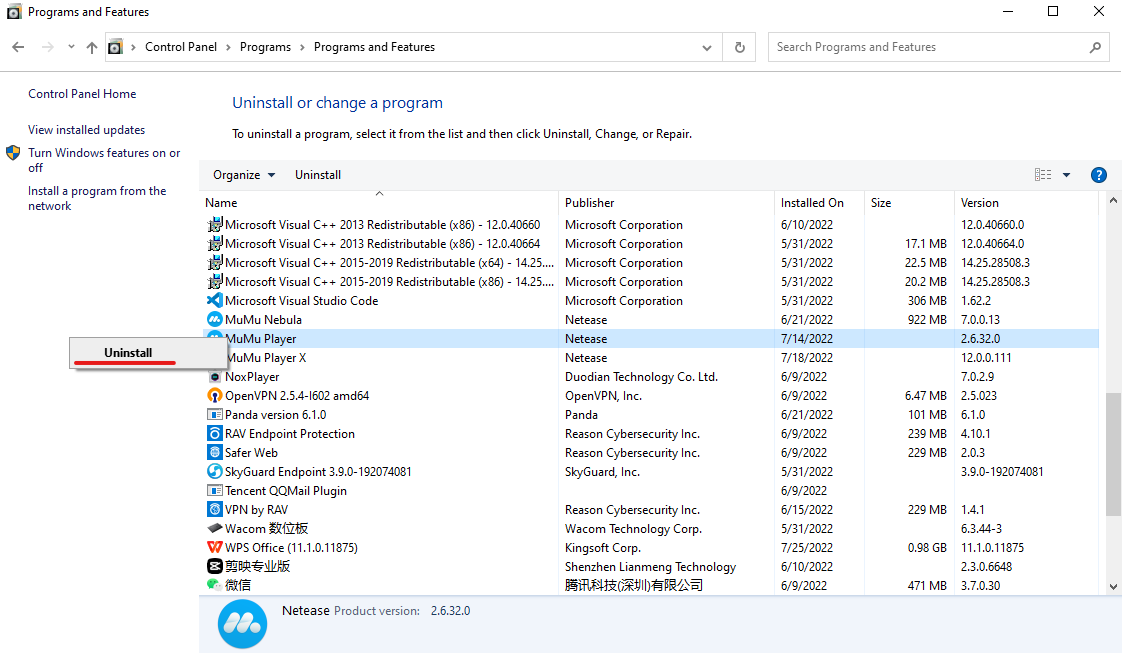Click the change view icon

pos(1043,175)
